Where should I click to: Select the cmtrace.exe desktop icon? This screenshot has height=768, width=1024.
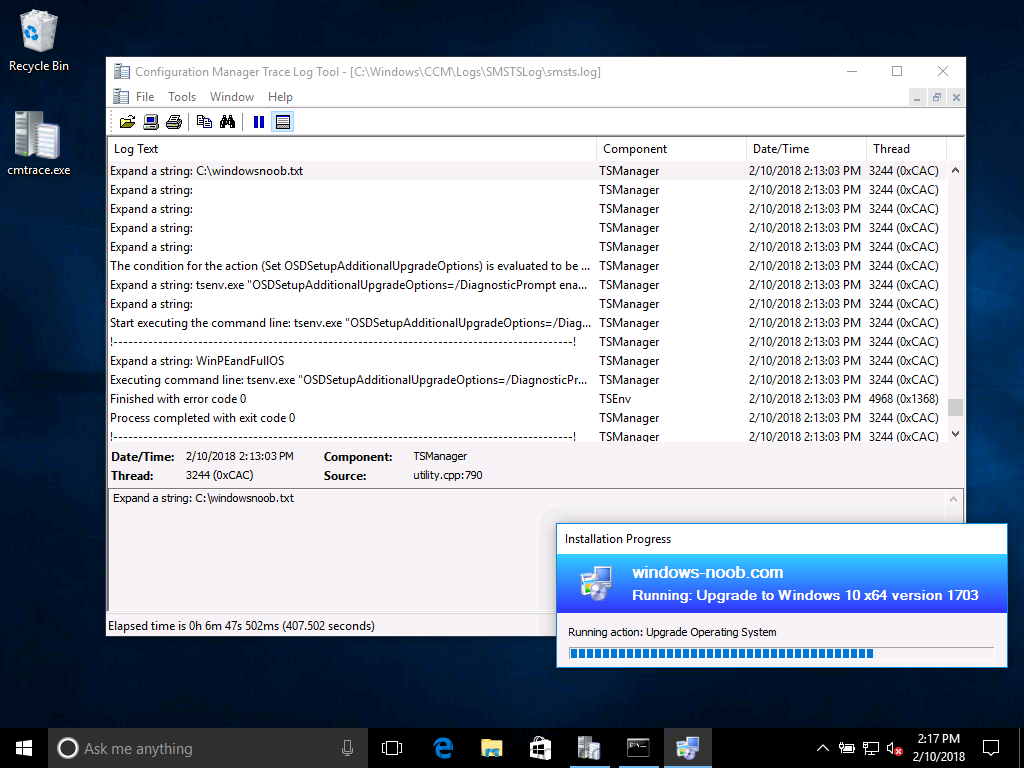pyautogui.click(x=39, y=144)
